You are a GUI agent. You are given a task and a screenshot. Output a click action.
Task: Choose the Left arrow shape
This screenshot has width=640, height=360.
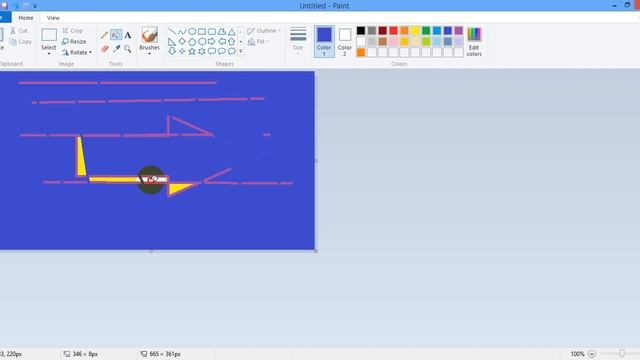click(222, 42)
